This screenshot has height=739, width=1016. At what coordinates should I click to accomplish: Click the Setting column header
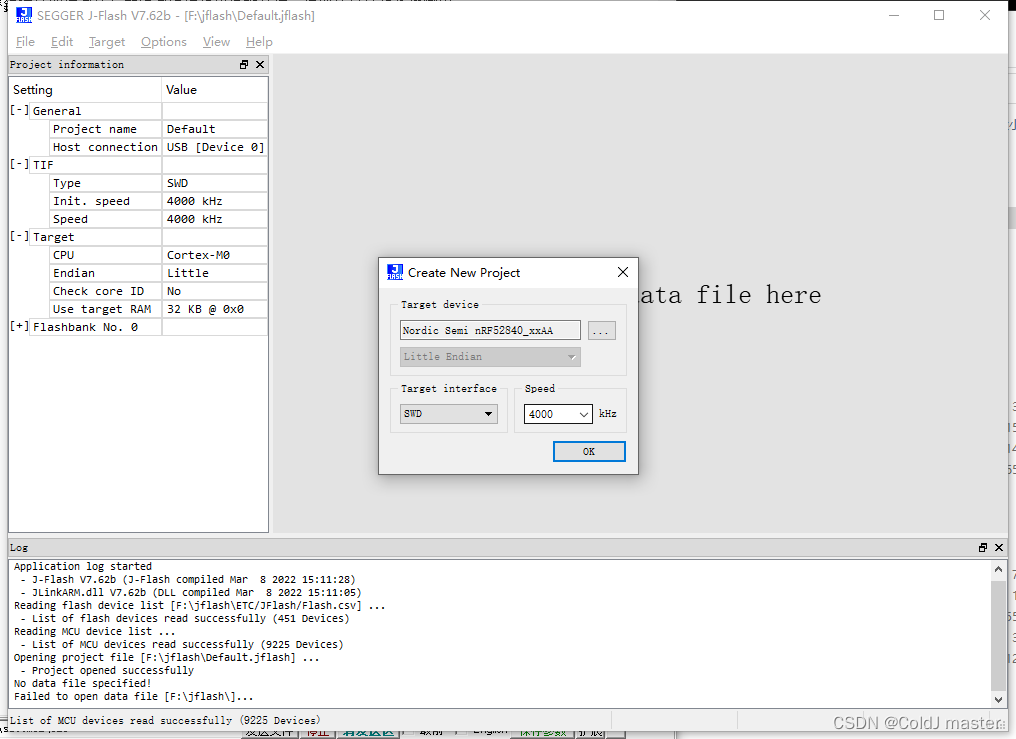click(x=85, y=89)
